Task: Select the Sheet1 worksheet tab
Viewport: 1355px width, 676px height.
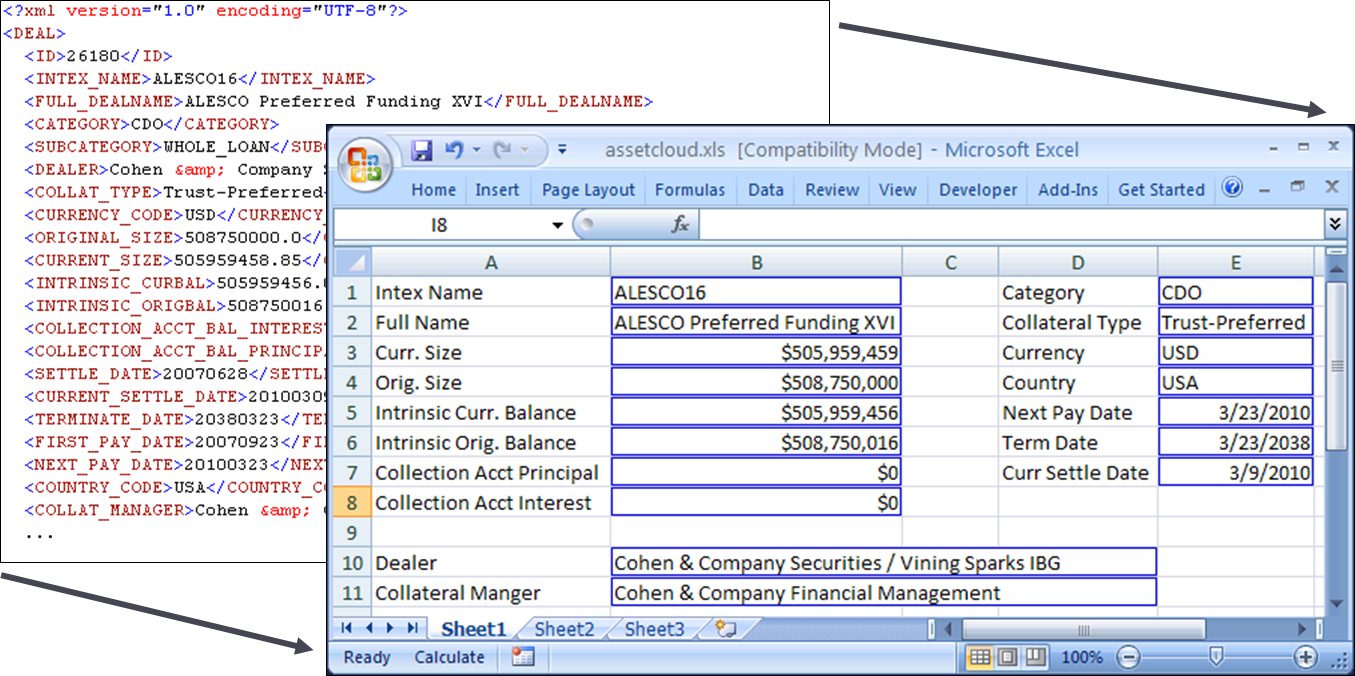Action: (x=474, y=629)
